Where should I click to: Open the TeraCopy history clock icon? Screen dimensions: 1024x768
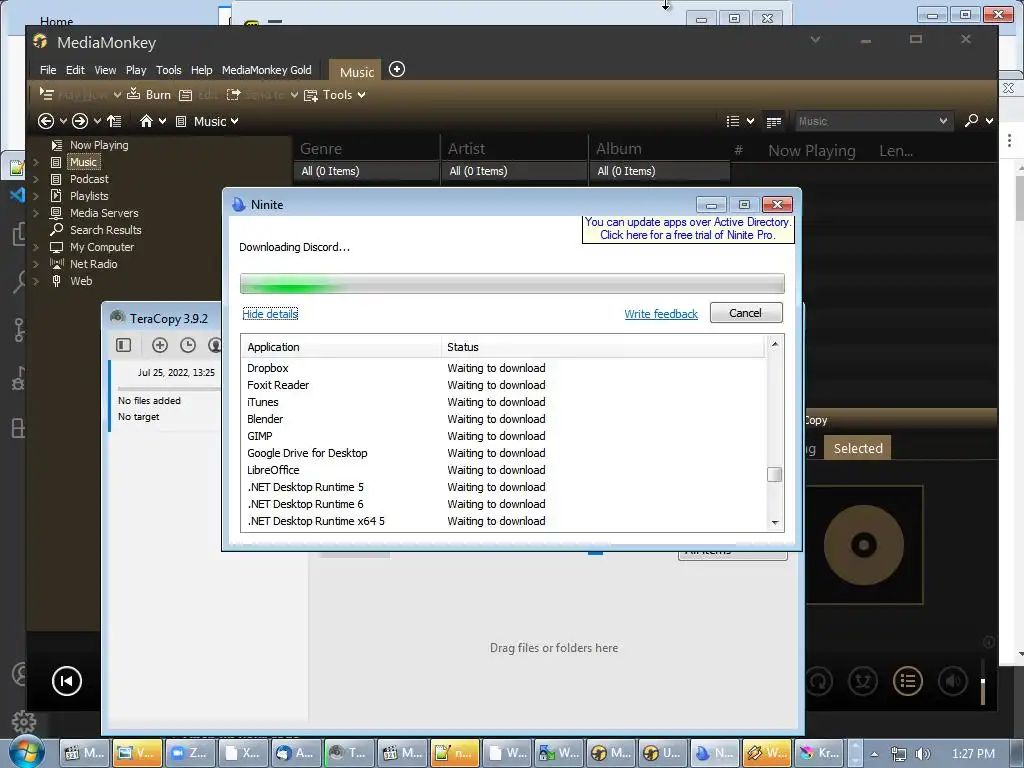[188, 345]
